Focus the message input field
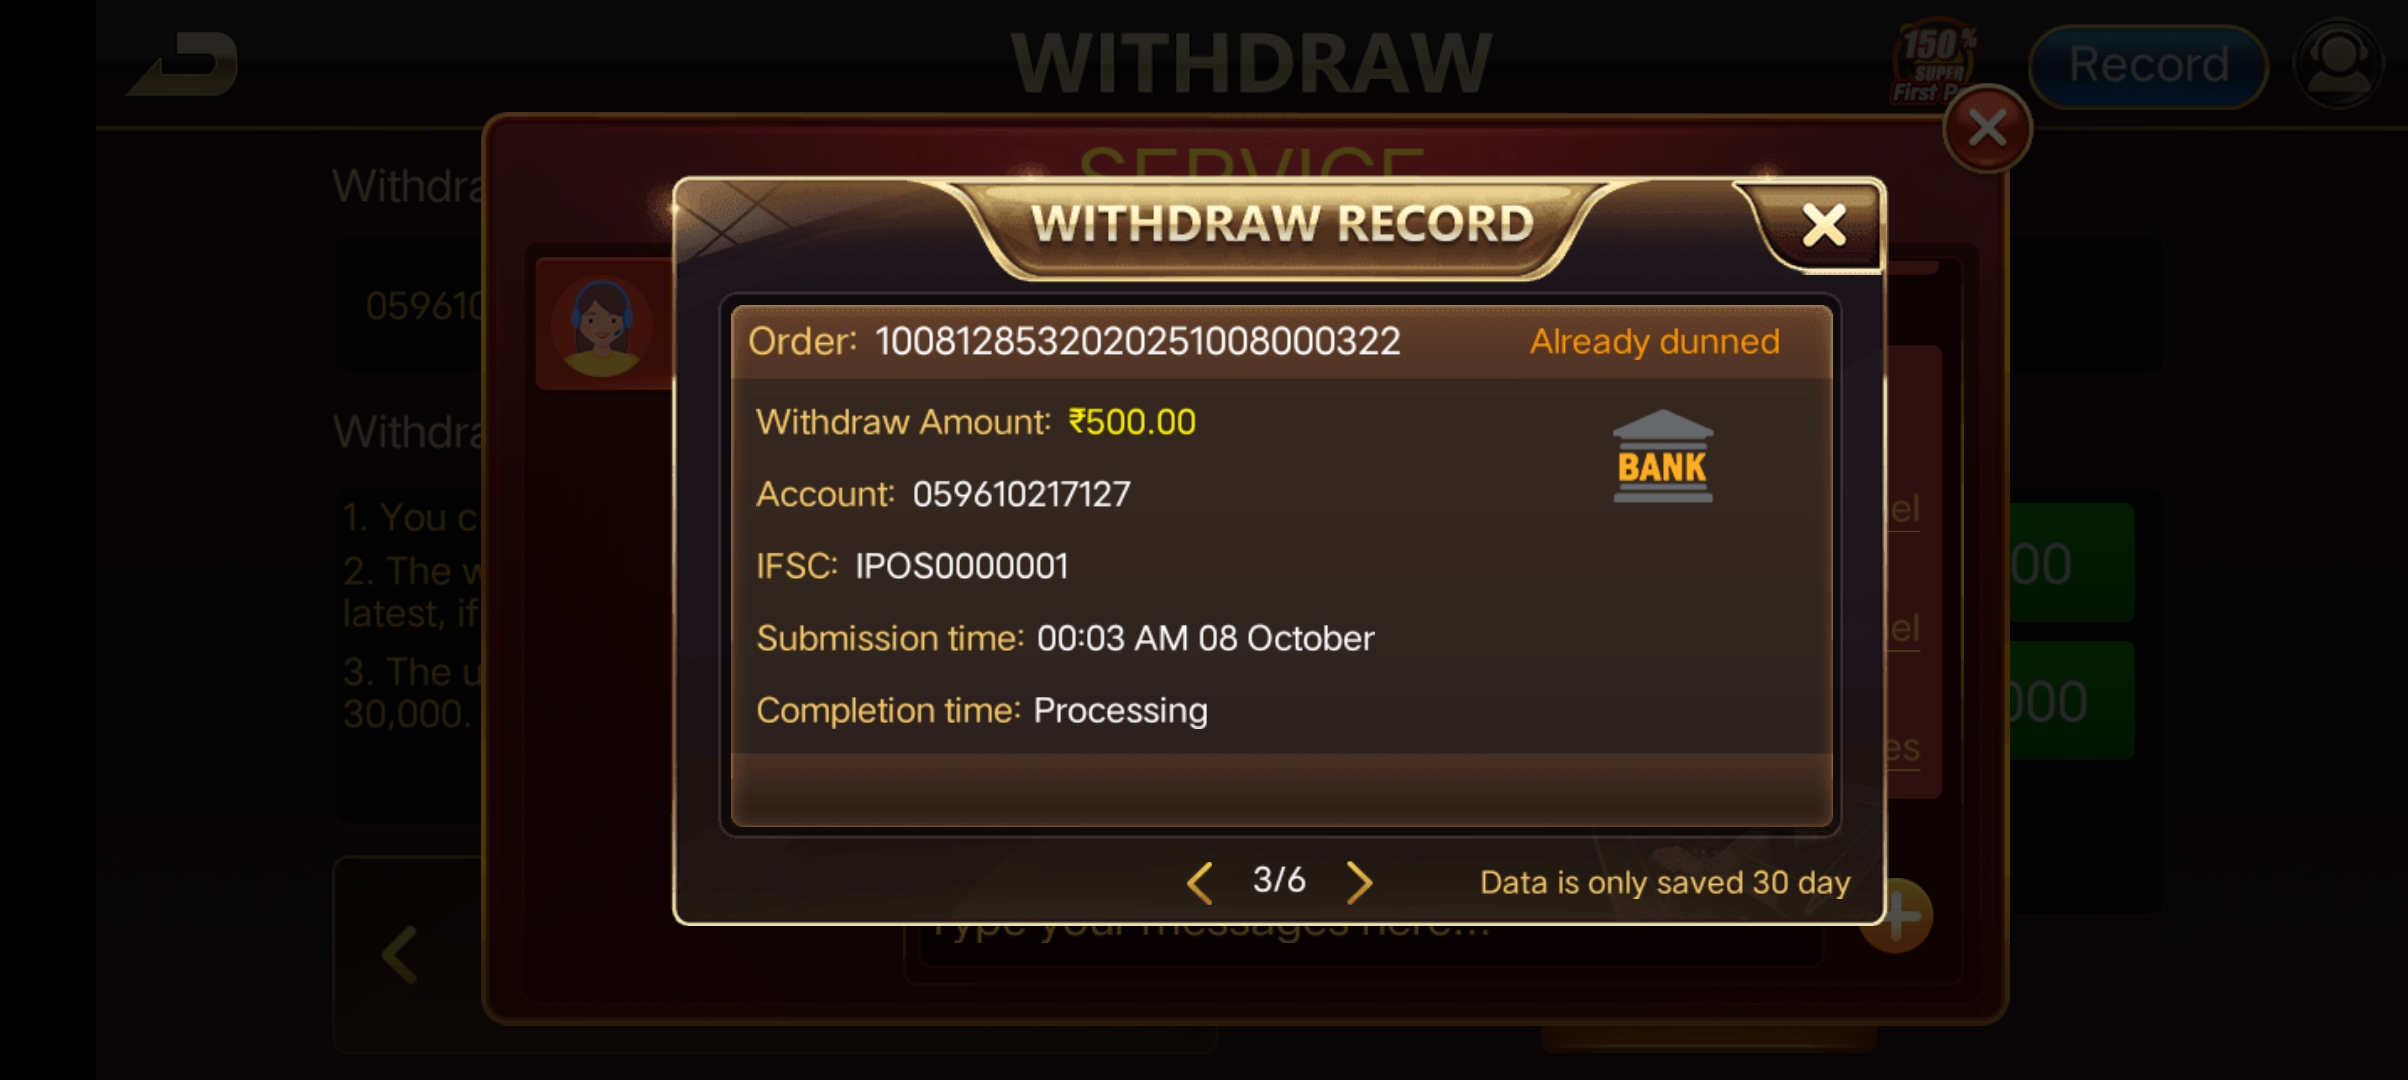2408x1080 pixels. (1370, 944)
